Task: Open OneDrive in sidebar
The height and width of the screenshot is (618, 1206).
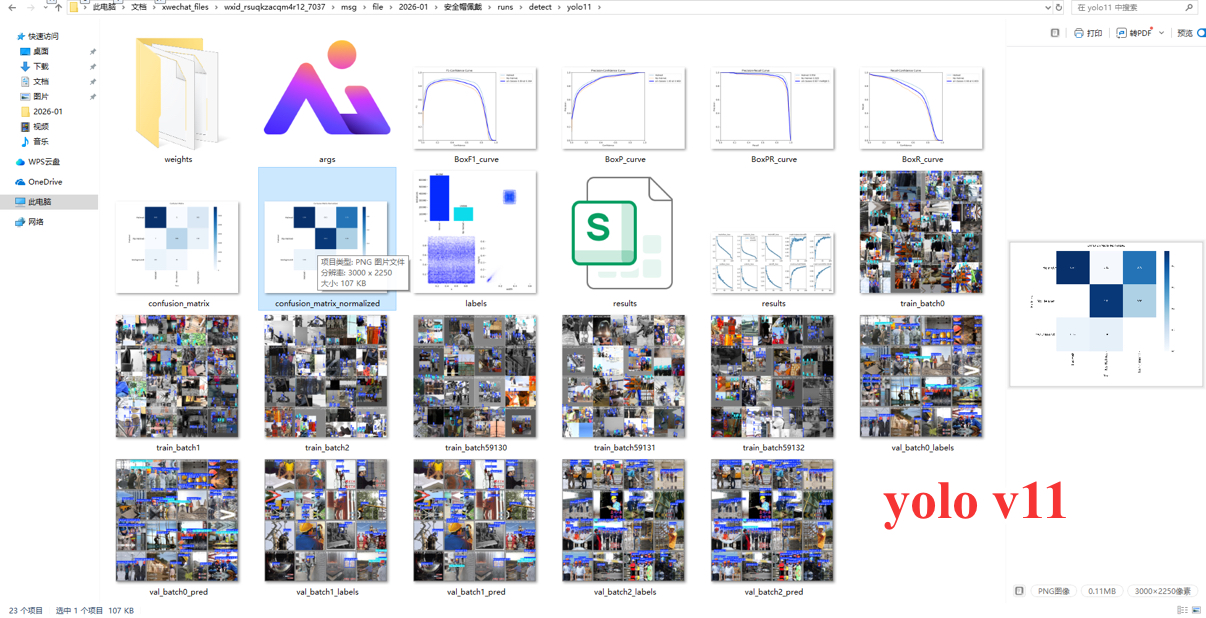Action: [38, 182]
